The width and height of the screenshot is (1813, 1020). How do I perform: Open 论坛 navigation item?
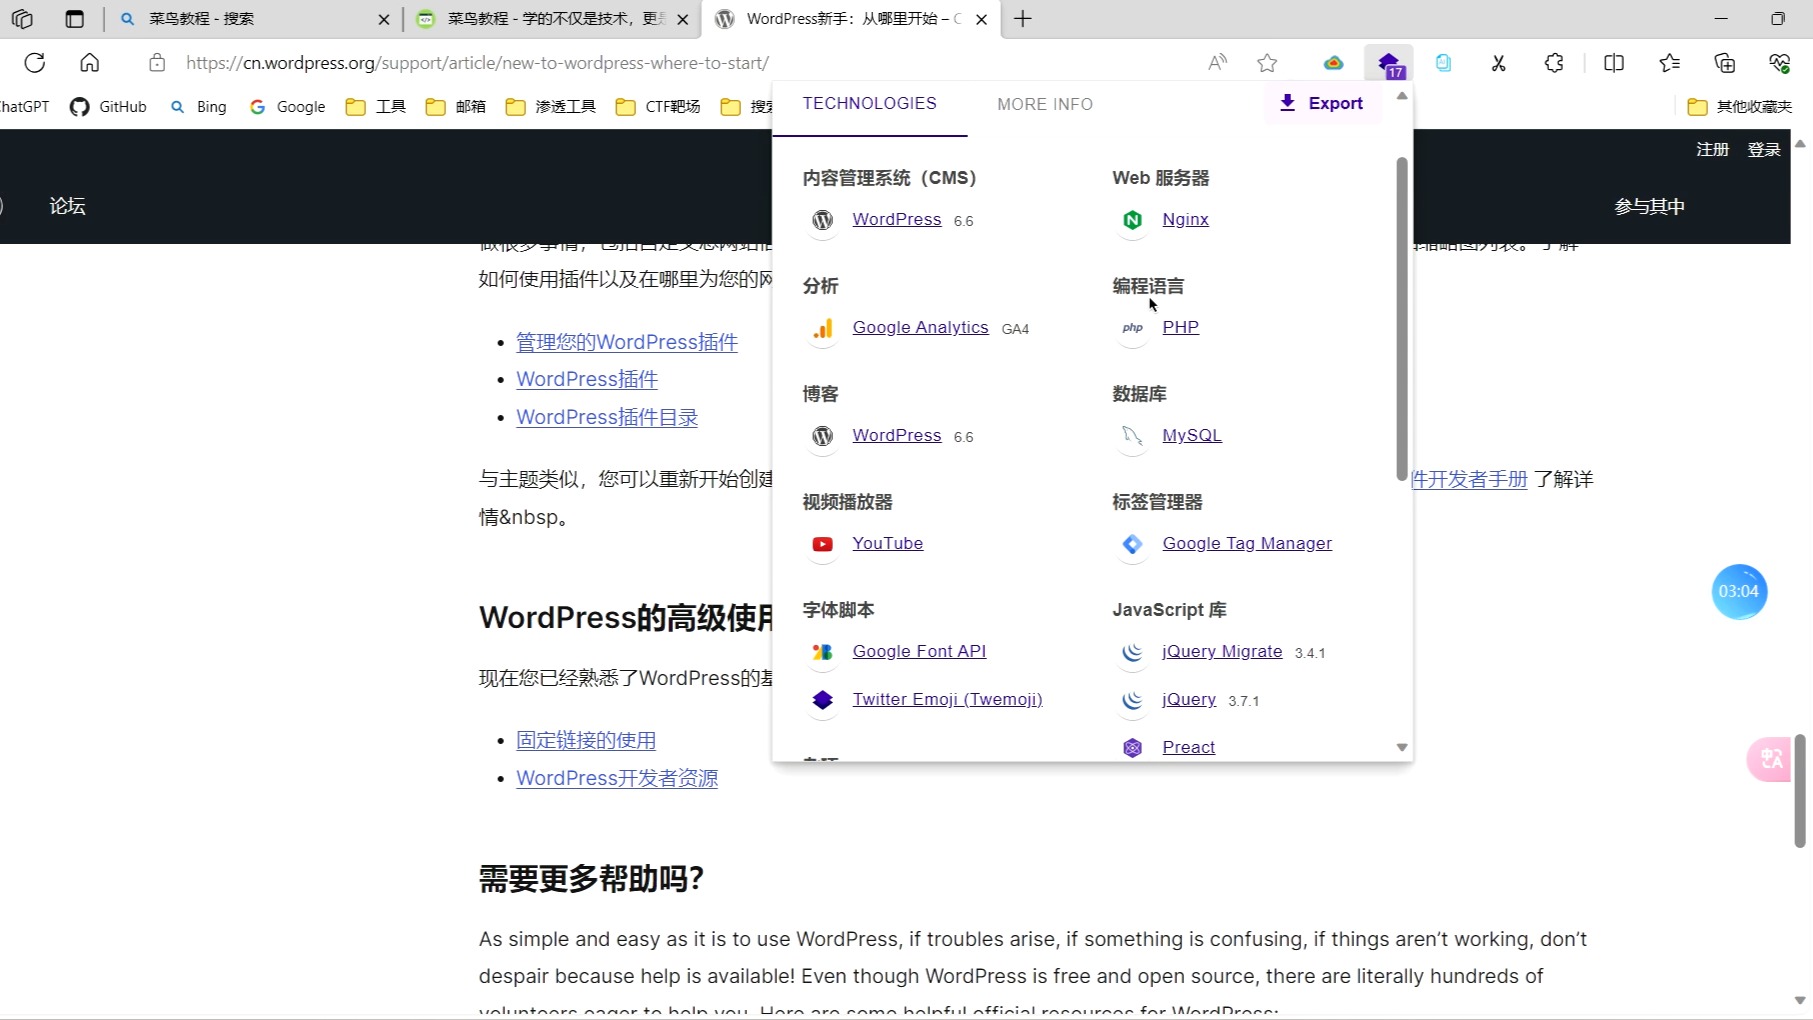coord(68,206)
